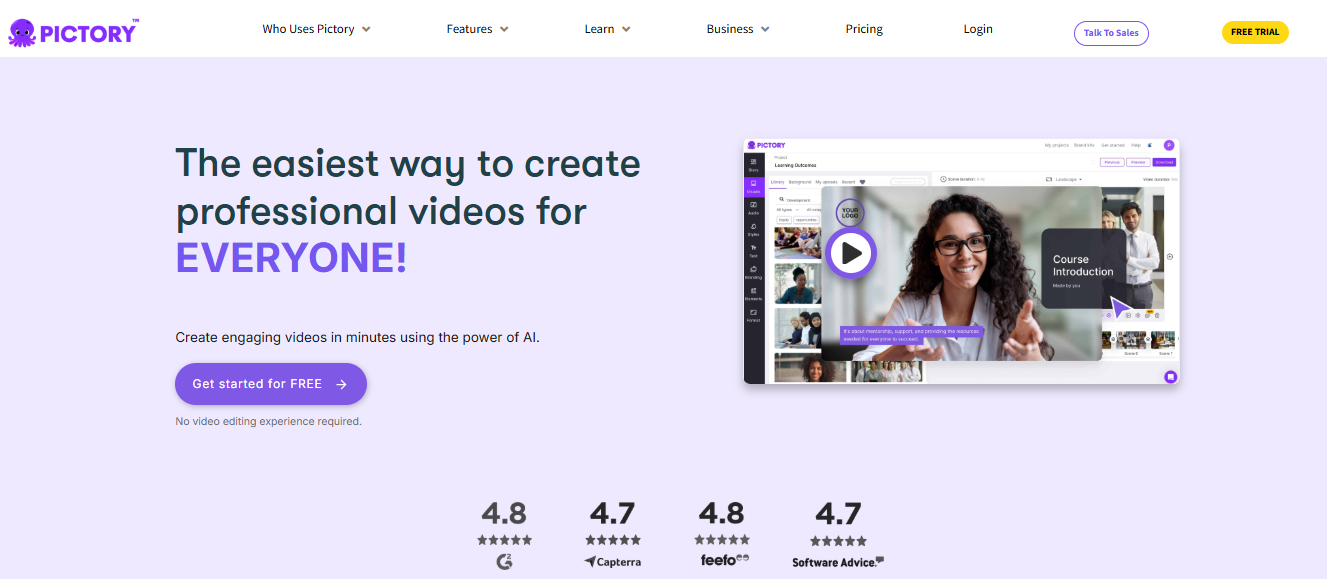Click the Visuals icon in preview sidebar
The width and height of the screenshot is (1327, 579).
753,187
